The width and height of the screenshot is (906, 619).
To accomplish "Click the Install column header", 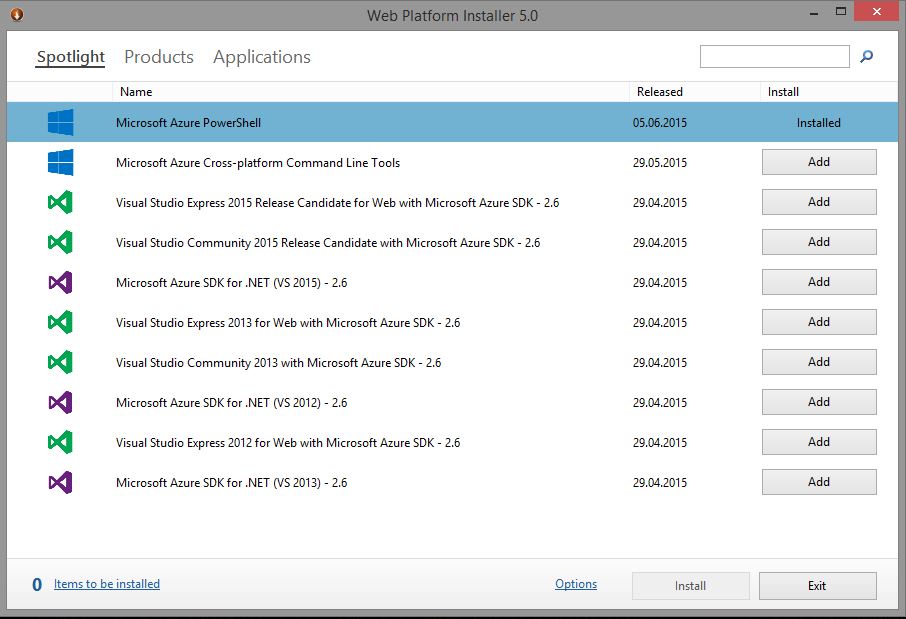I will pos(829,92).
